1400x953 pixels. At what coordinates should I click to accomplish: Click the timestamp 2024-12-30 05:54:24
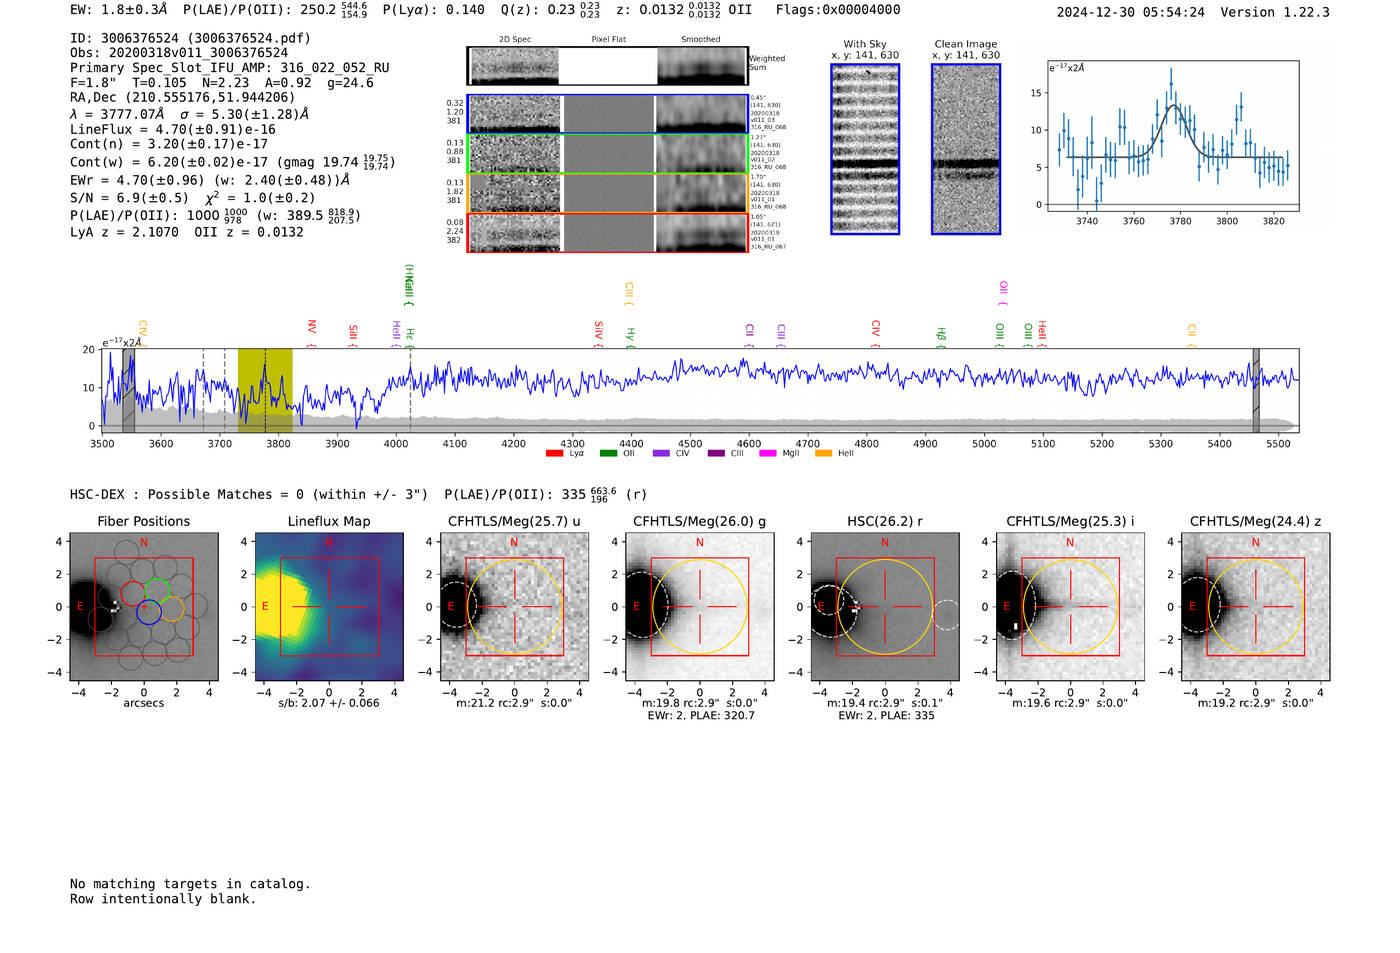click(1131, 12)
